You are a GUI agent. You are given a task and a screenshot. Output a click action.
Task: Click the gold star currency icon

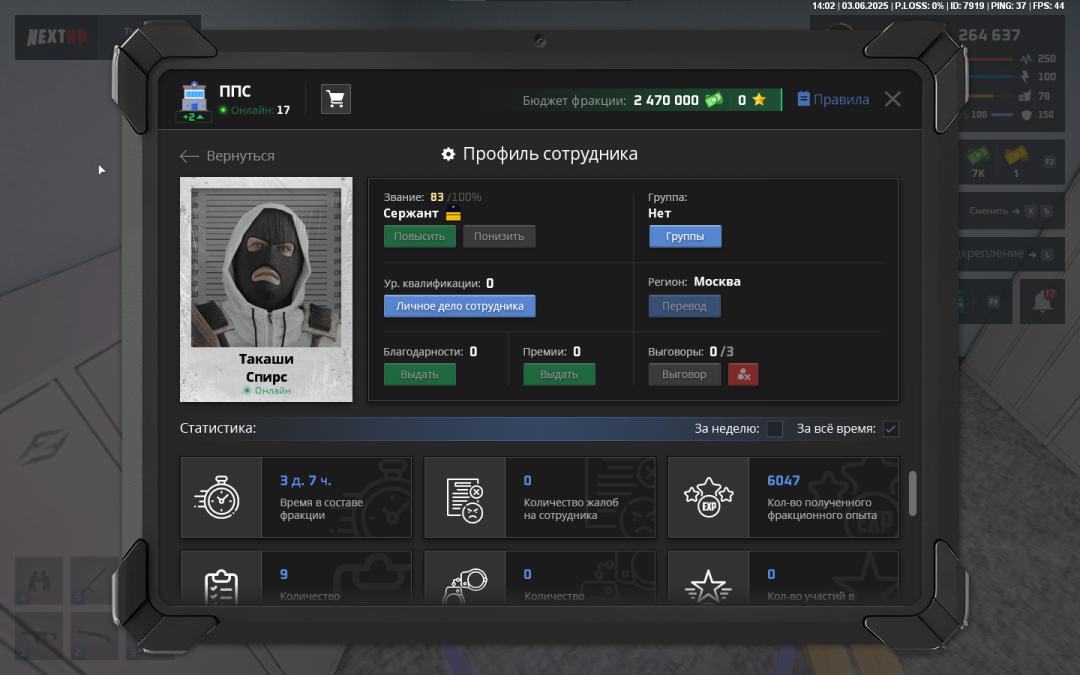759,100
